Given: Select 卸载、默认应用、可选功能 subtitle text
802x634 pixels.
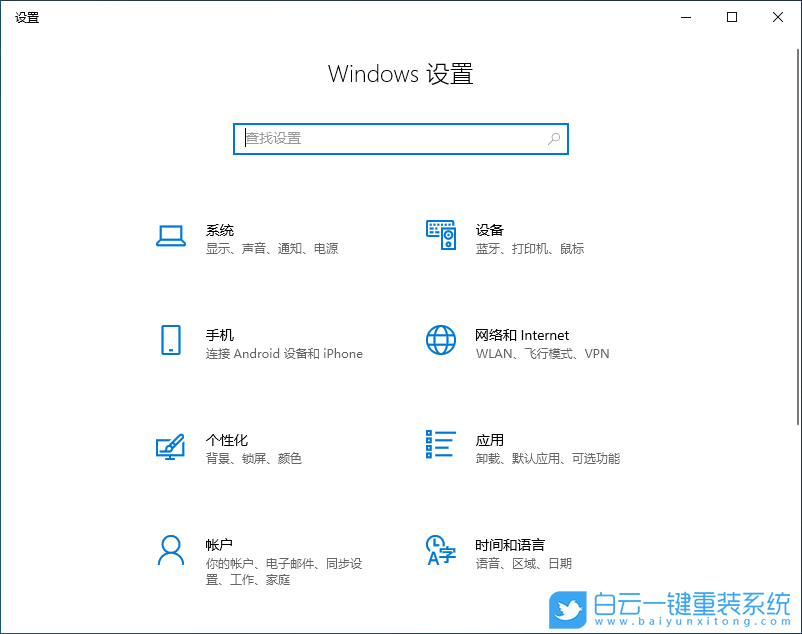Looking at the screenshot, I should [547, 458].
